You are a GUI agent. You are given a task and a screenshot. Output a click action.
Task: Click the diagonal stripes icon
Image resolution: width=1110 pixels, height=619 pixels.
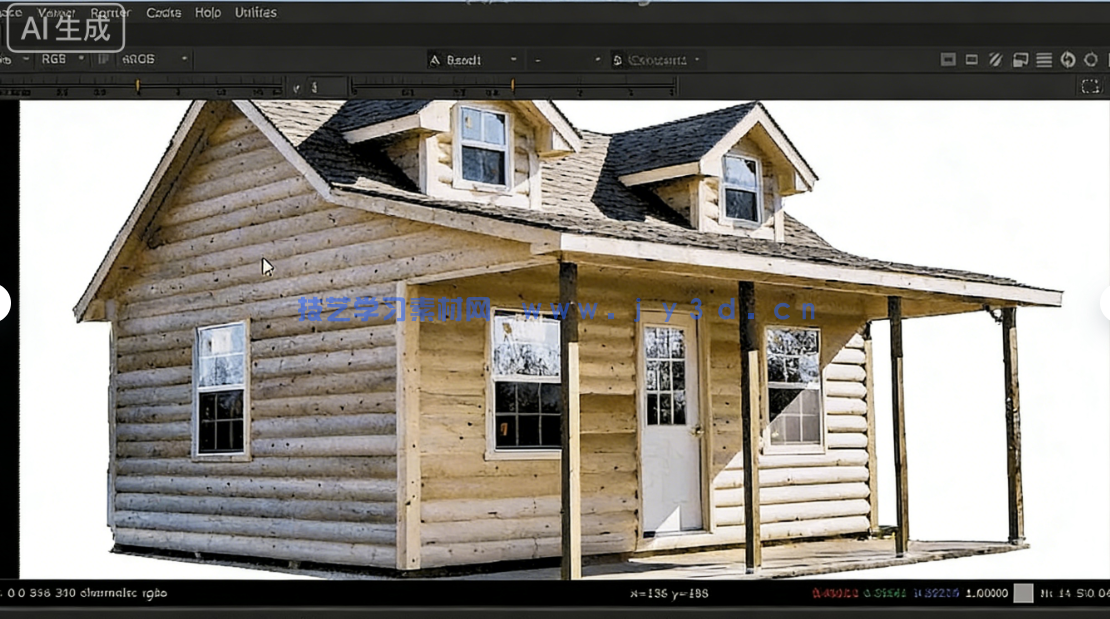pos(995,60)
